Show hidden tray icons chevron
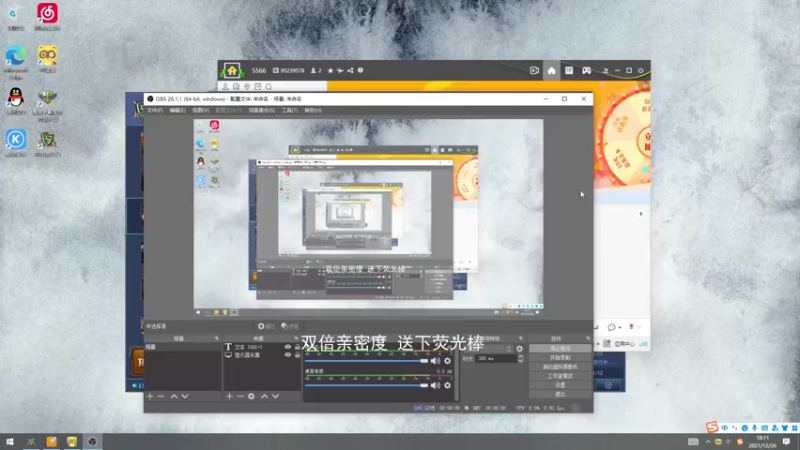Screen dimensions: 800x450 pos(708,442)
